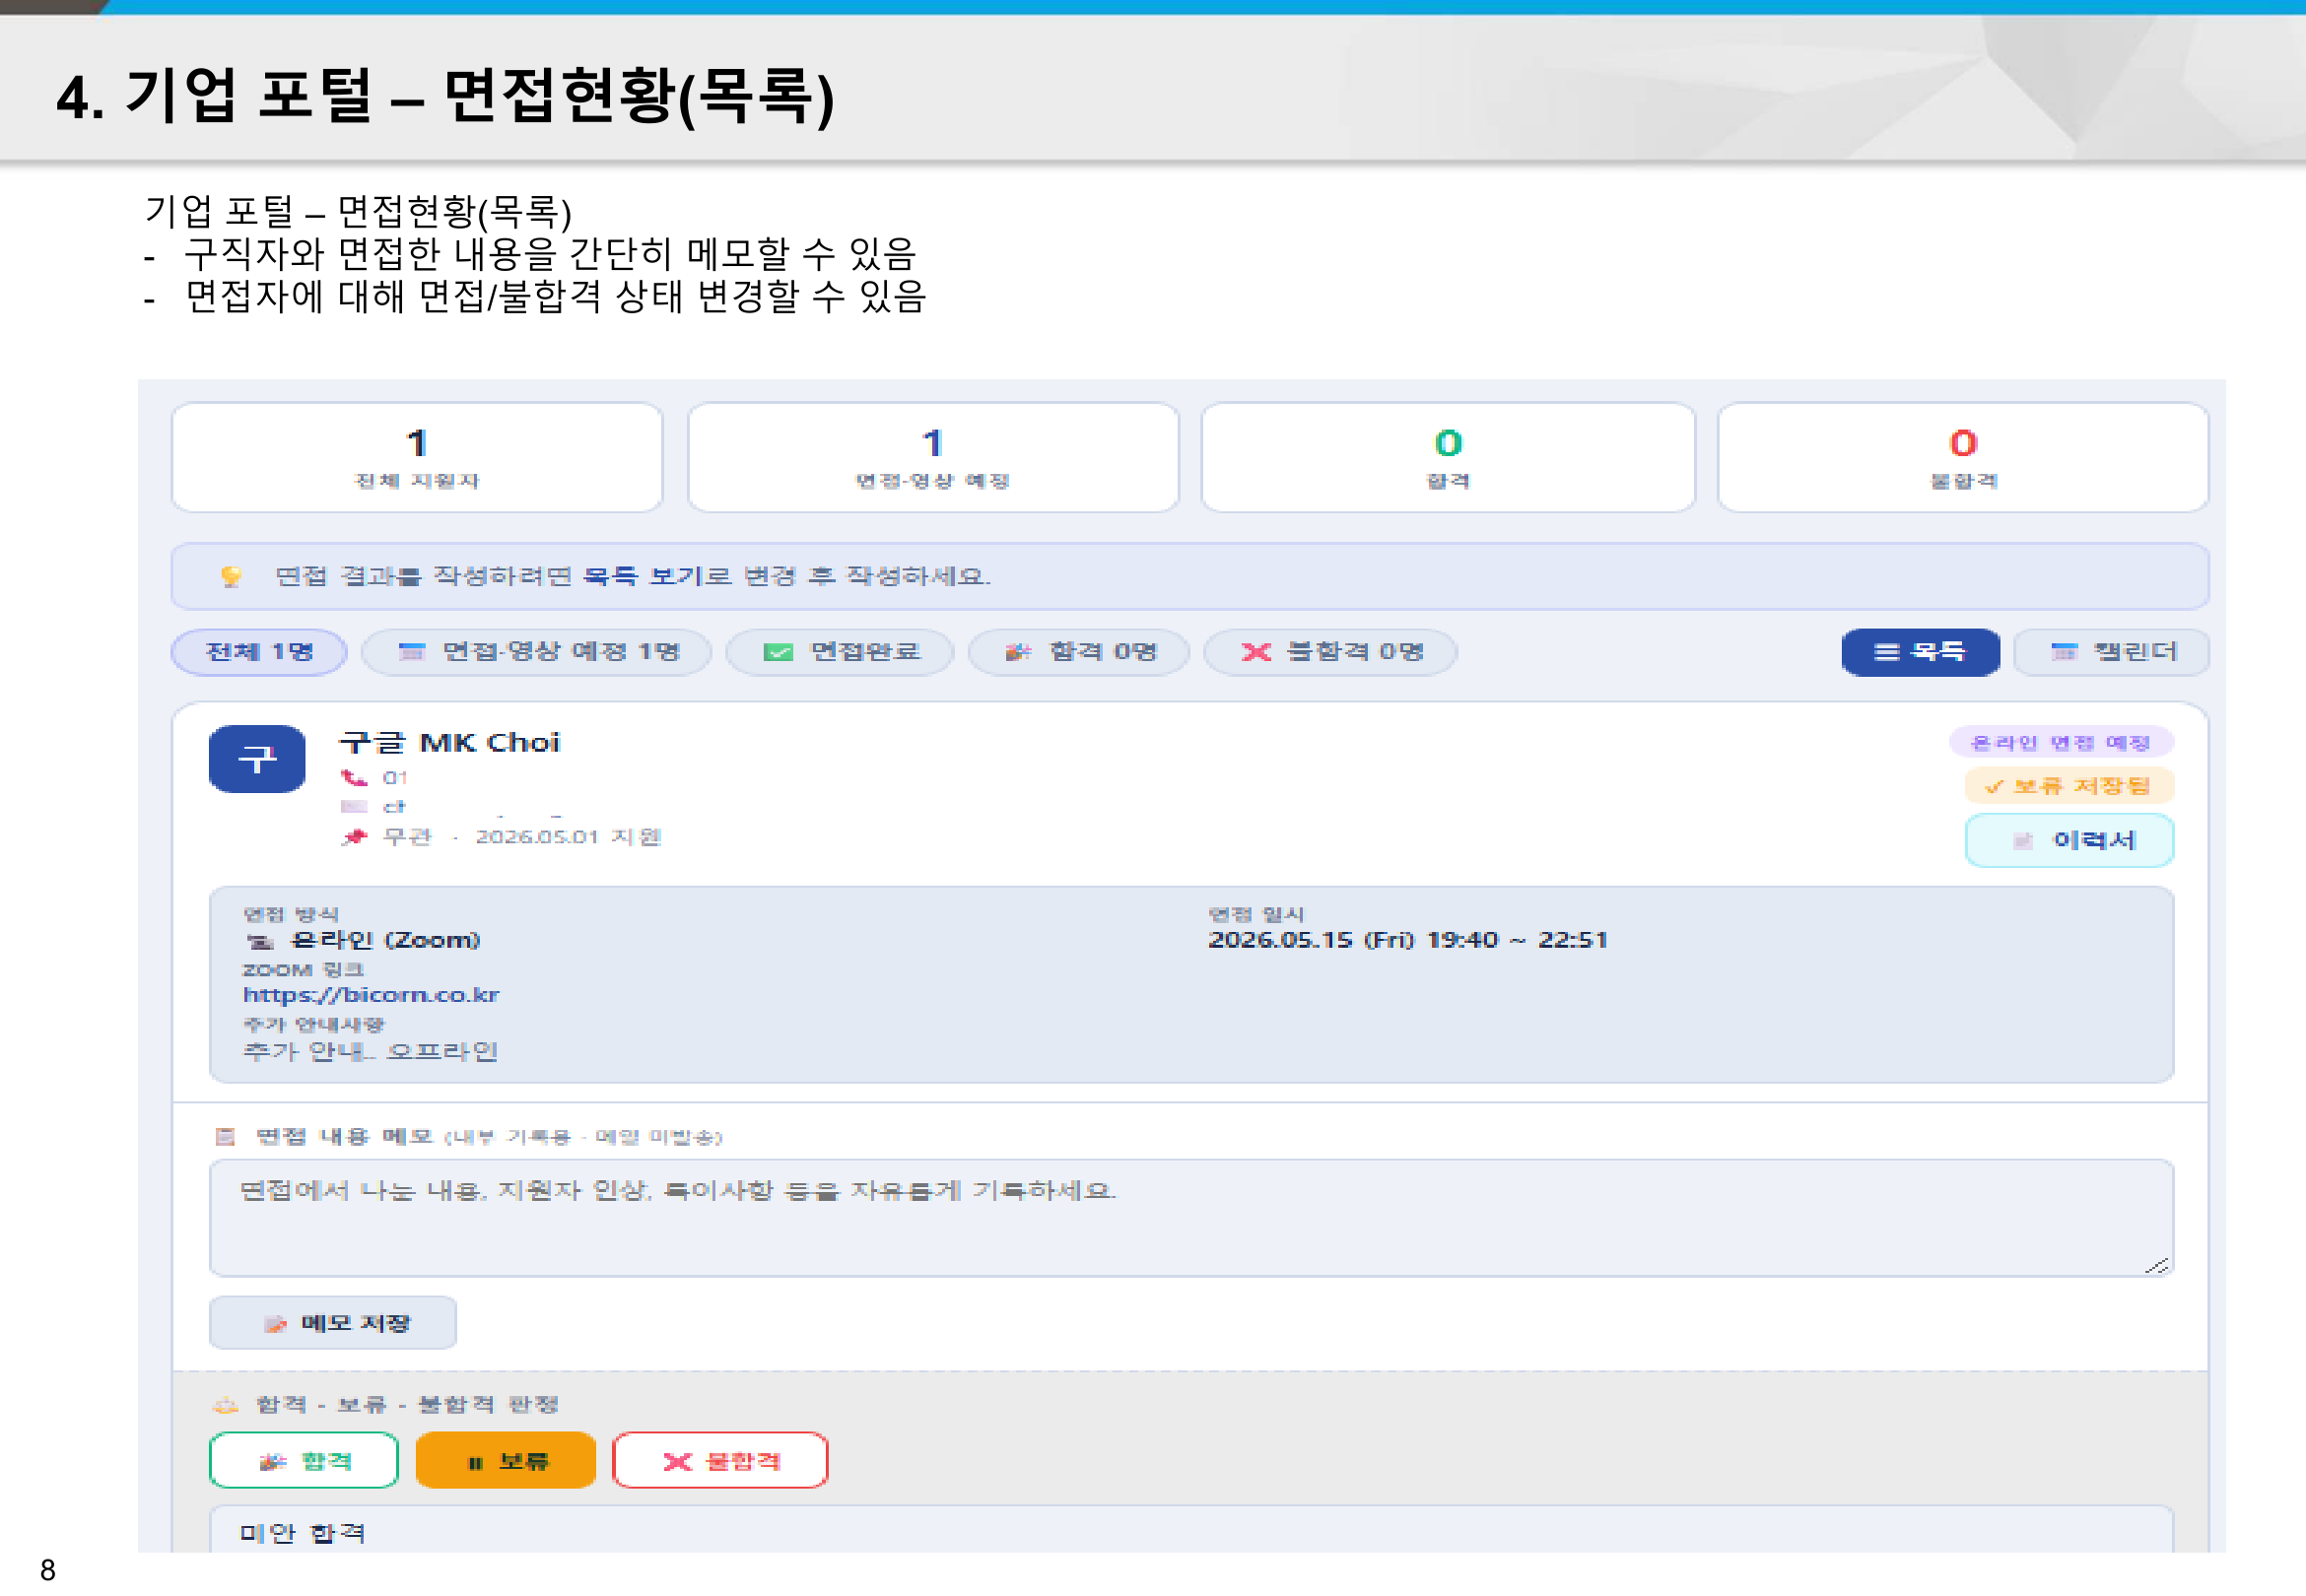Click the pushpin icon beside 무관
The width and height of the screenshot is (2306, 1596).
point(354,837)
